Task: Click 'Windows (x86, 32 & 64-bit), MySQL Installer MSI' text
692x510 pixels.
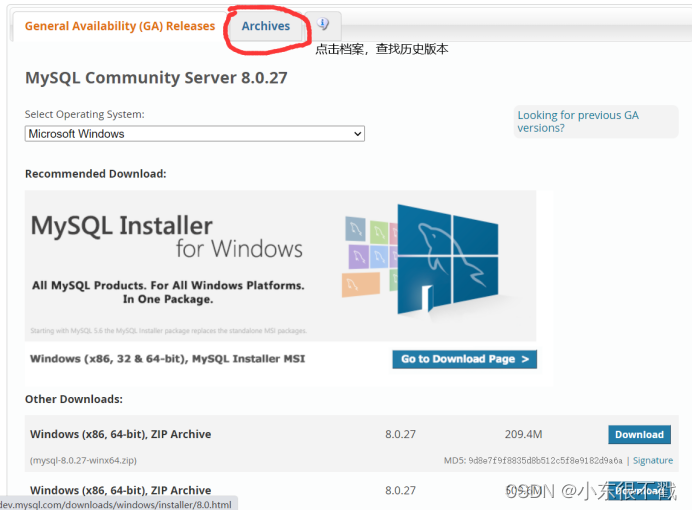Action: pyautogui.click(x=167, y=359)
